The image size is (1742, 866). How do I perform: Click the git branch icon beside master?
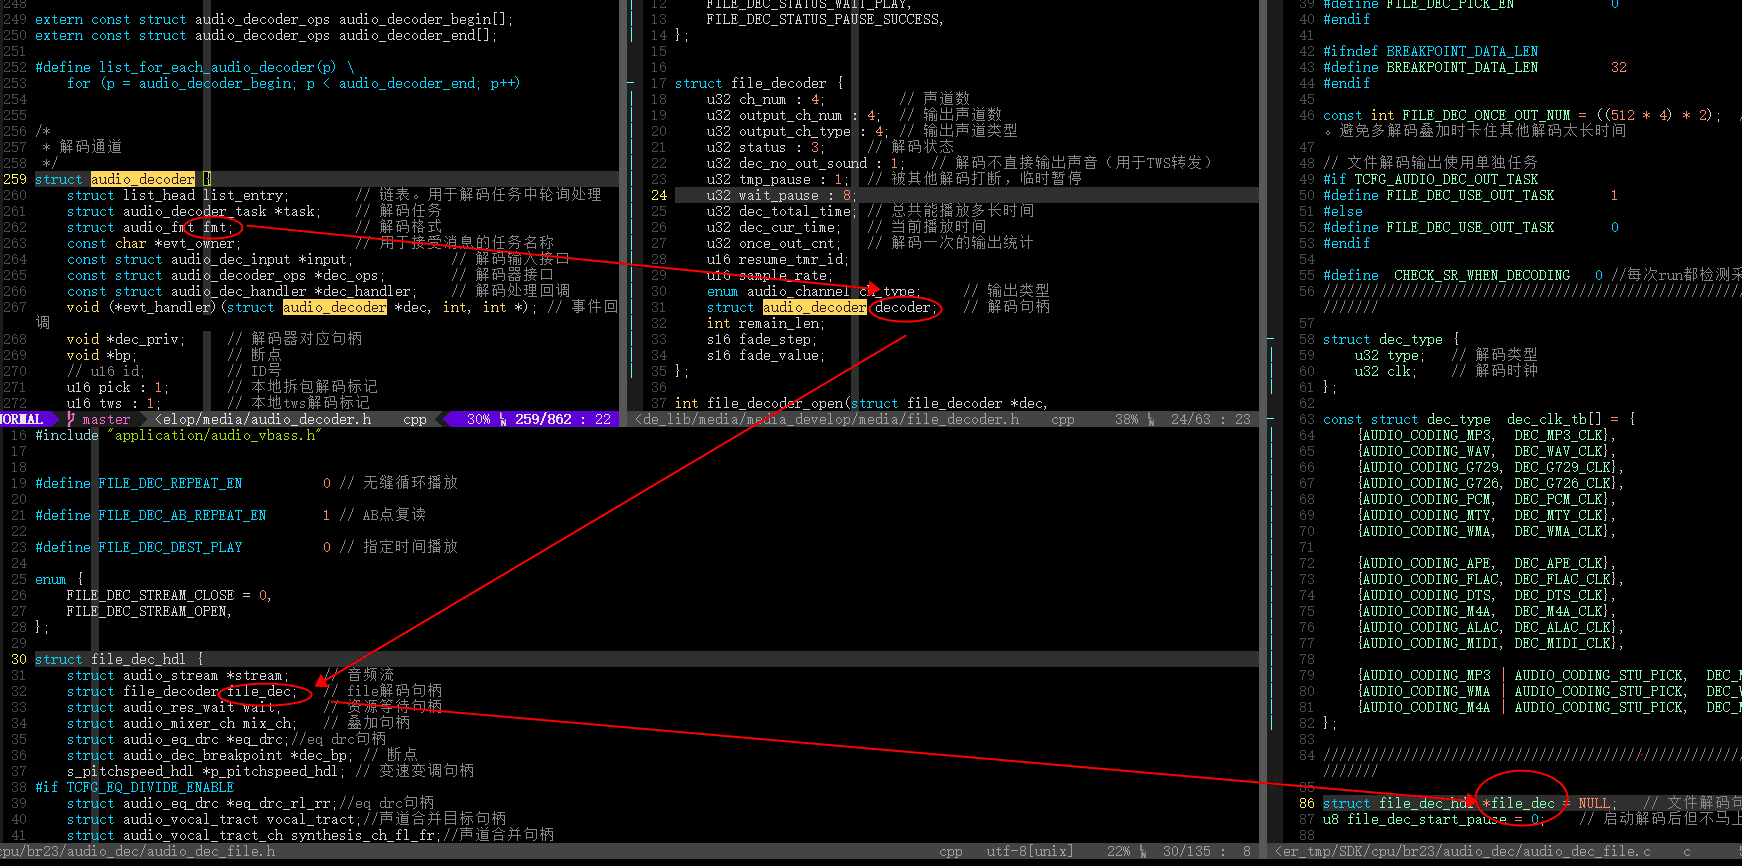(71, 419)
